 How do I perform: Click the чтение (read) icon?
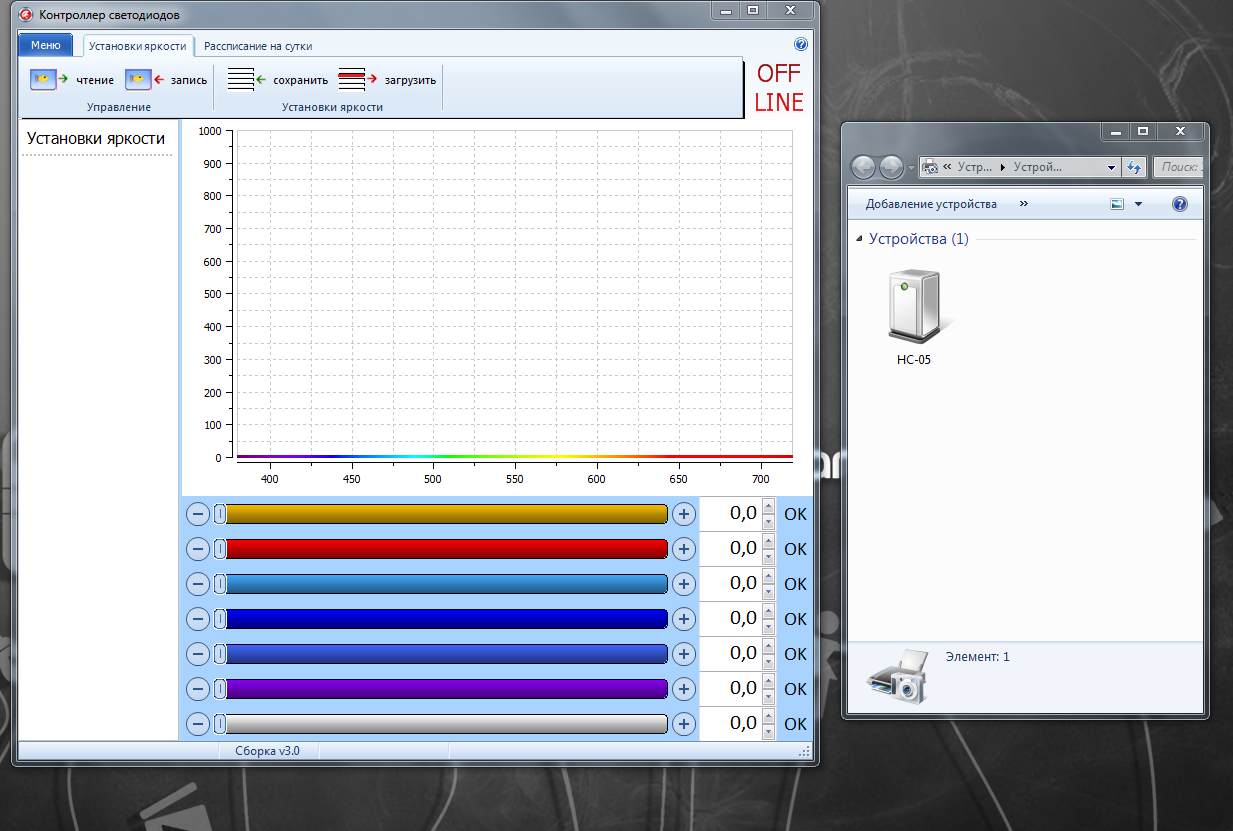[x=49, y=79]
